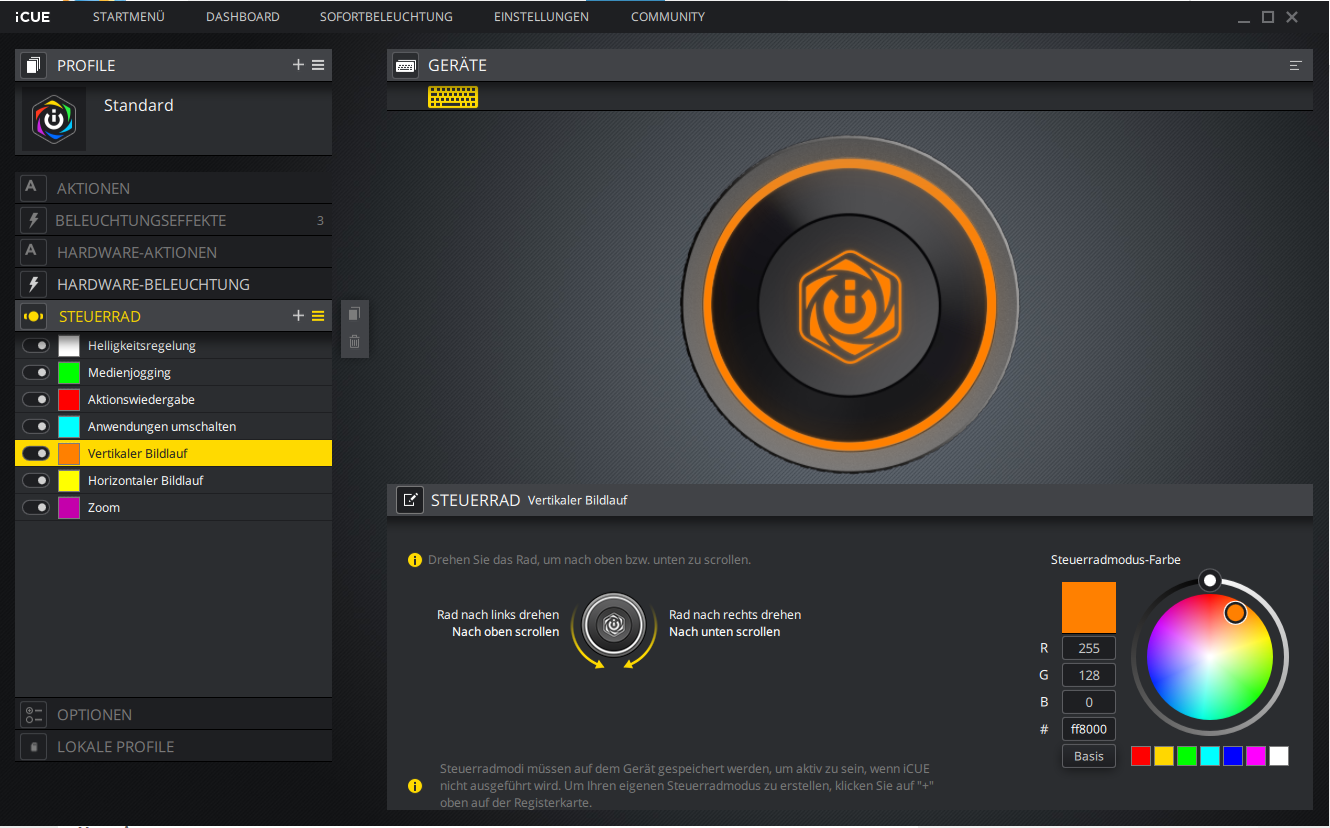Toggle the Medienjogging mode switch

[x=37, y=372]
